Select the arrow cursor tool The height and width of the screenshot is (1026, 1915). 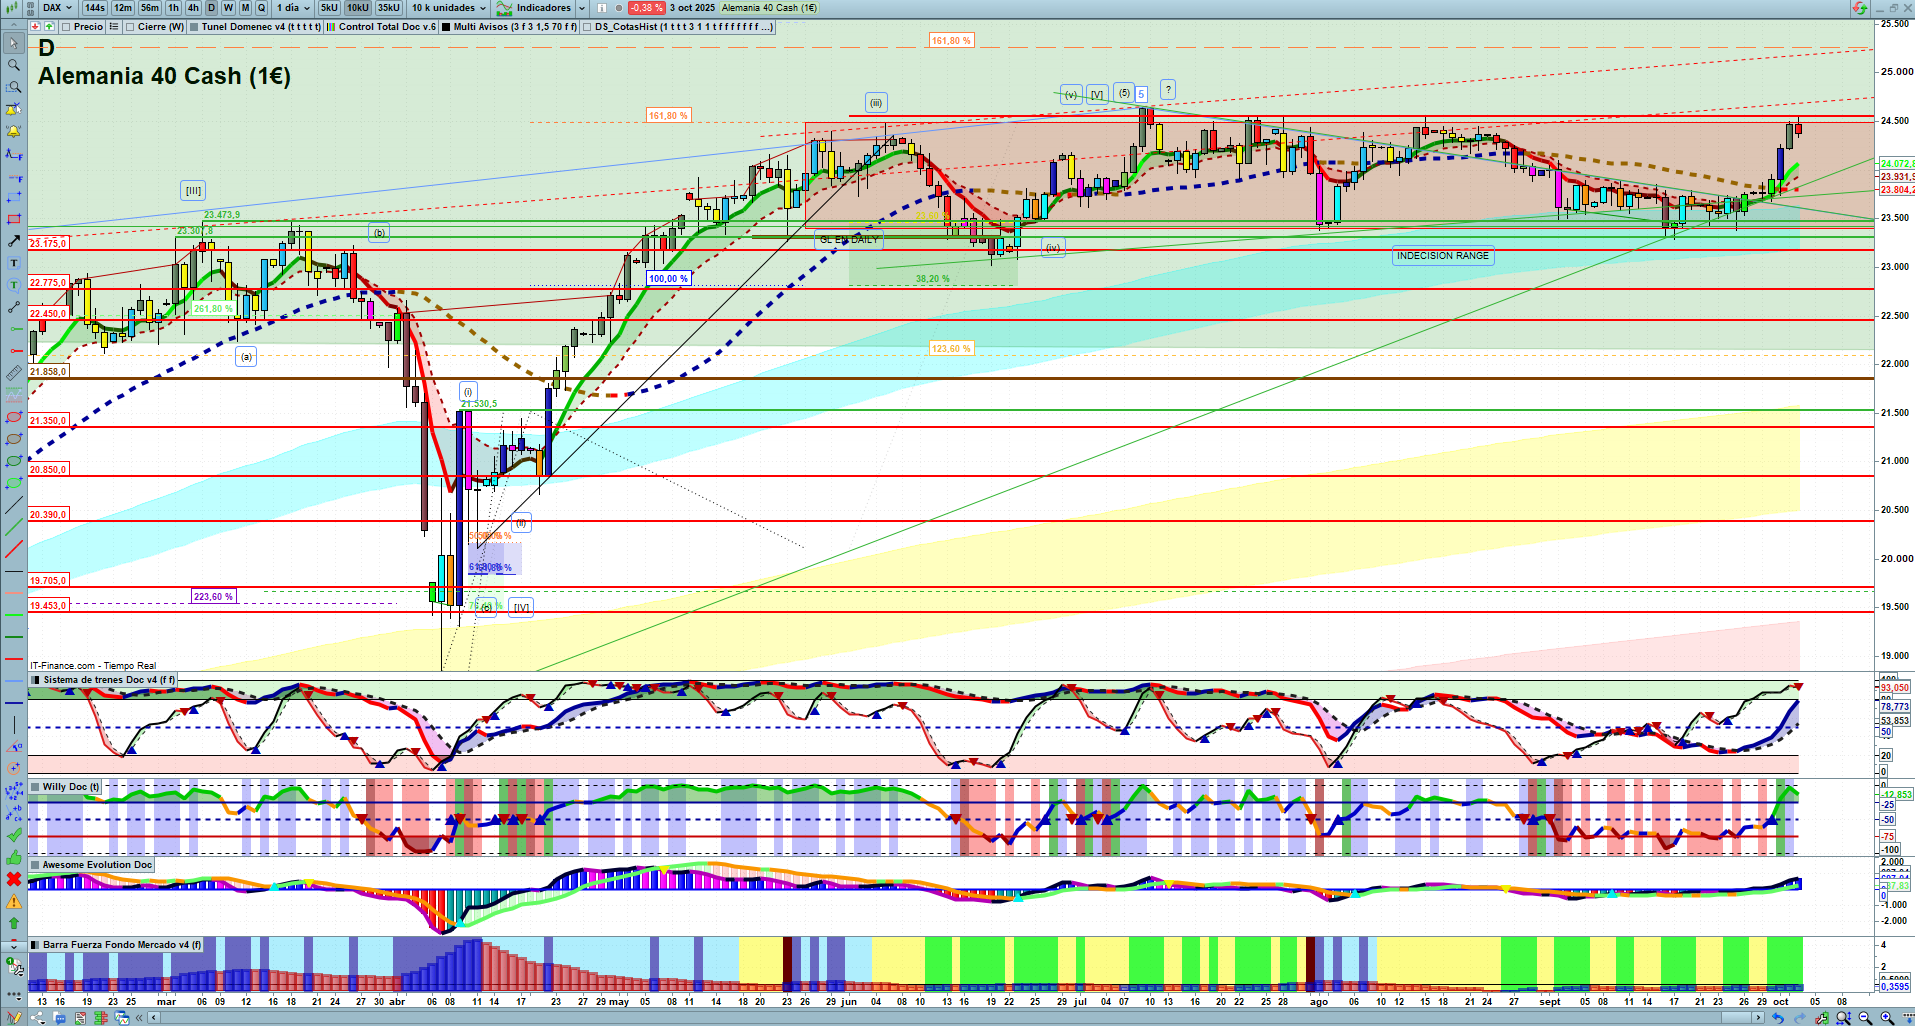point(13,43)
